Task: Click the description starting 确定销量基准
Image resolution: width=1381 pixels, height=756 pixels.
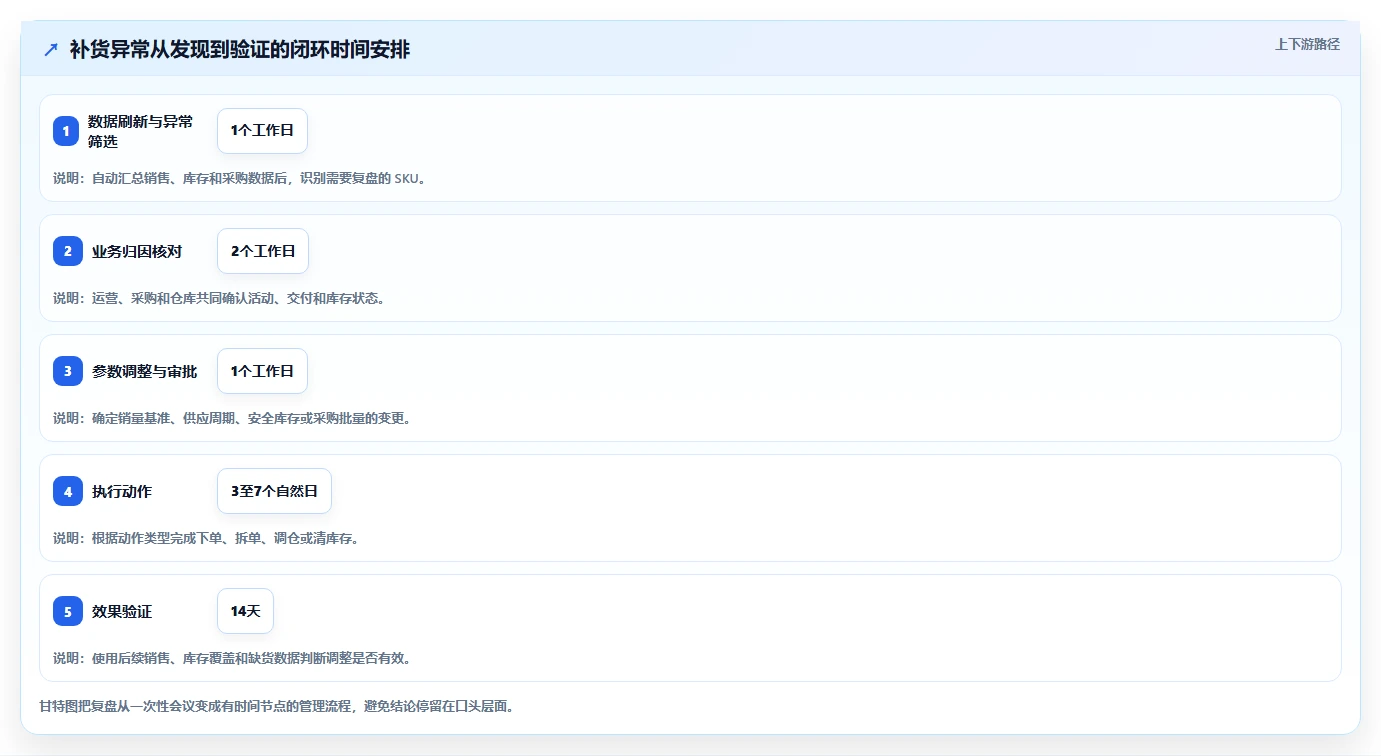Action: coord(232,418)
